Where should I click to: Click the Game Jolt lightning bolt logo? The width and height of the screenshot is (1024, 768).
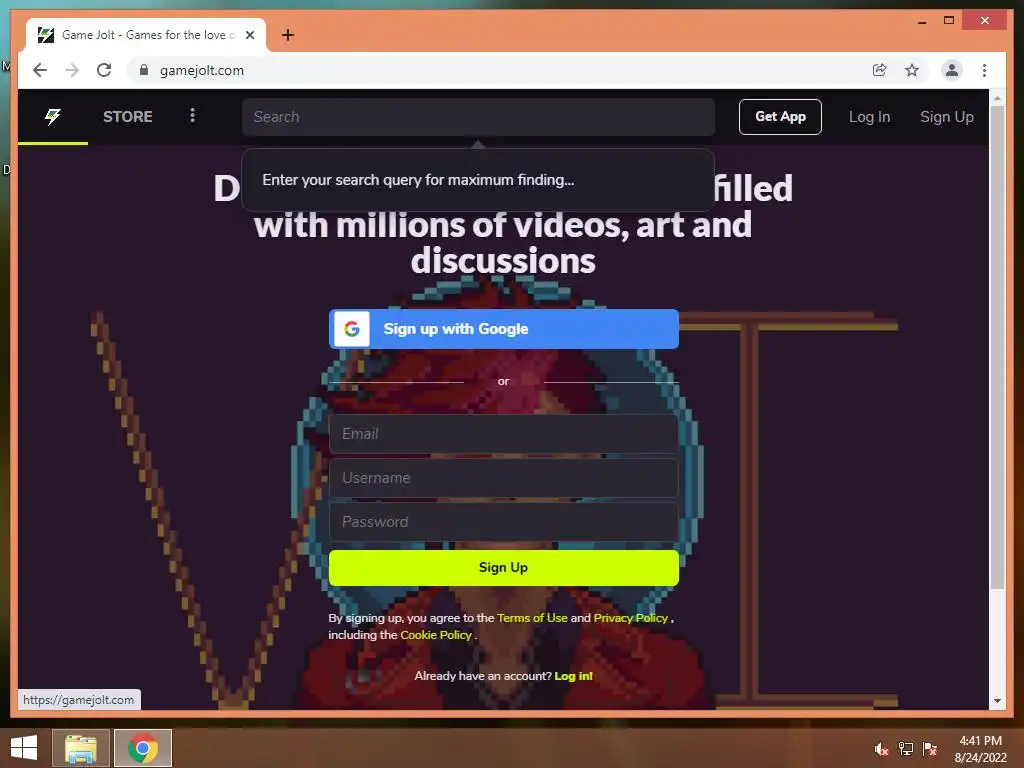click(x=52, y=116)
